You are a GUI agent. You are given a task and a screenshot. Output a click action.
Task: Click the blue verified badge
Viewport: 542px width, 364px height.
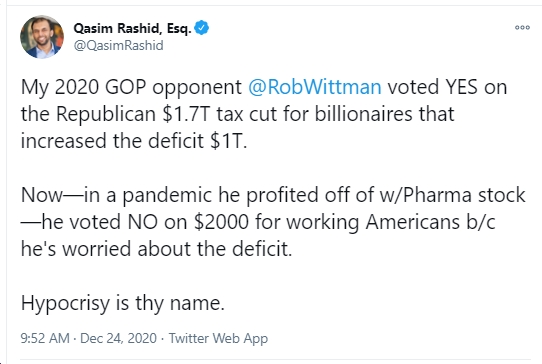click(x=202, y=28)
